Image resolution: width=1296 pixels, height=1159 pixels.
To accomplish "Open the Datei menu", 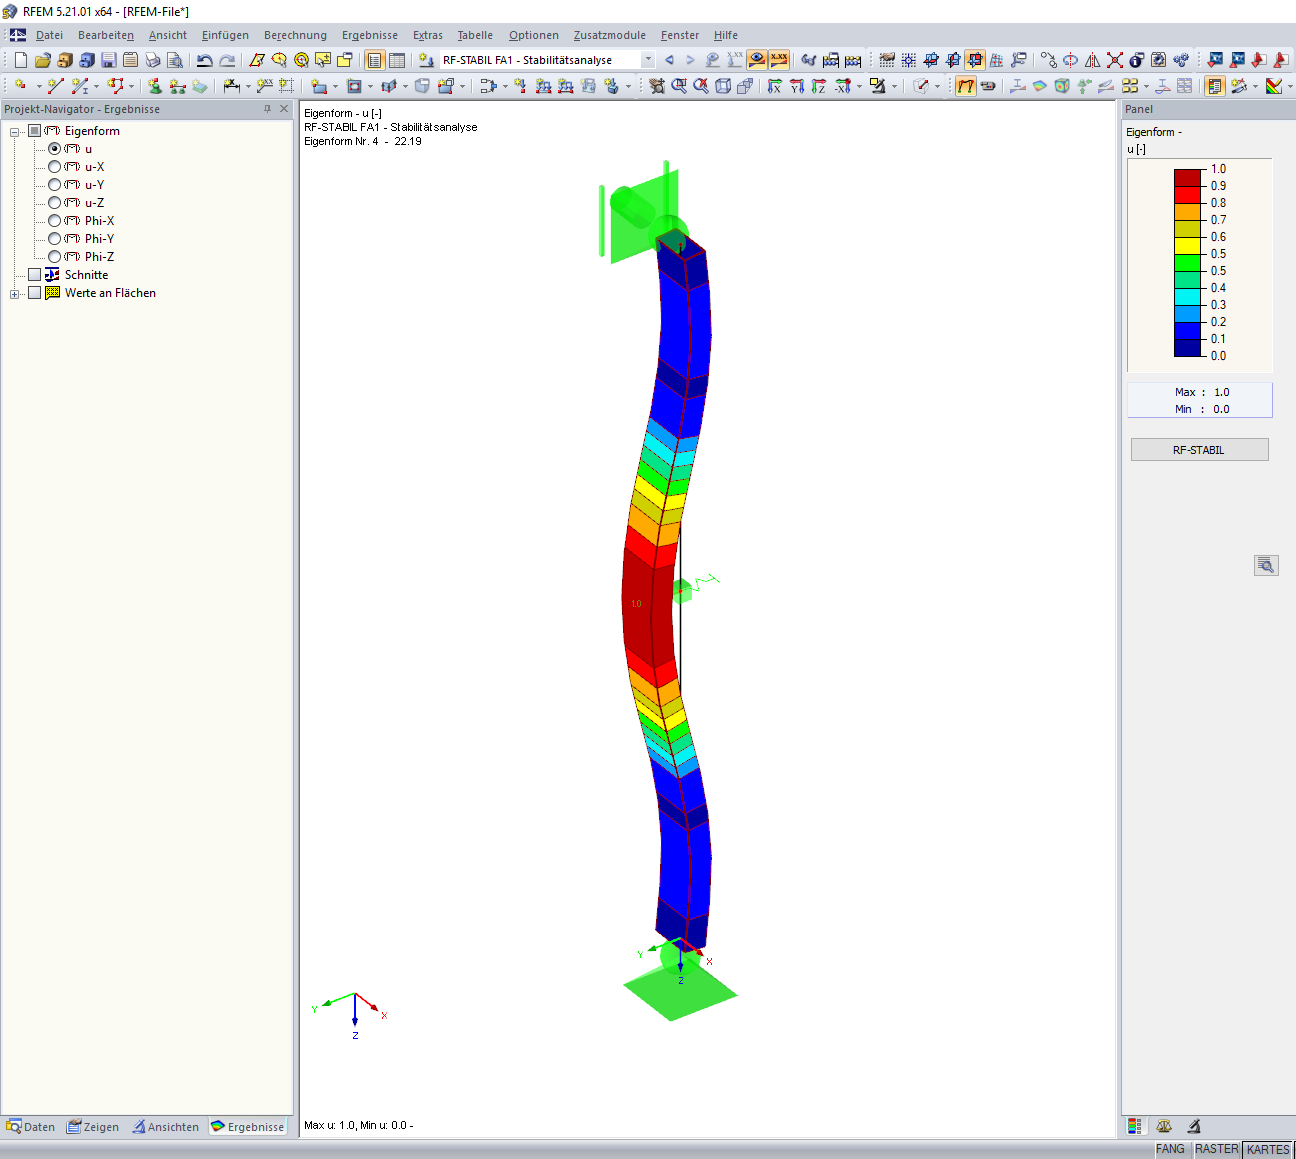I will pyautogui.click(x=49, y=35).
